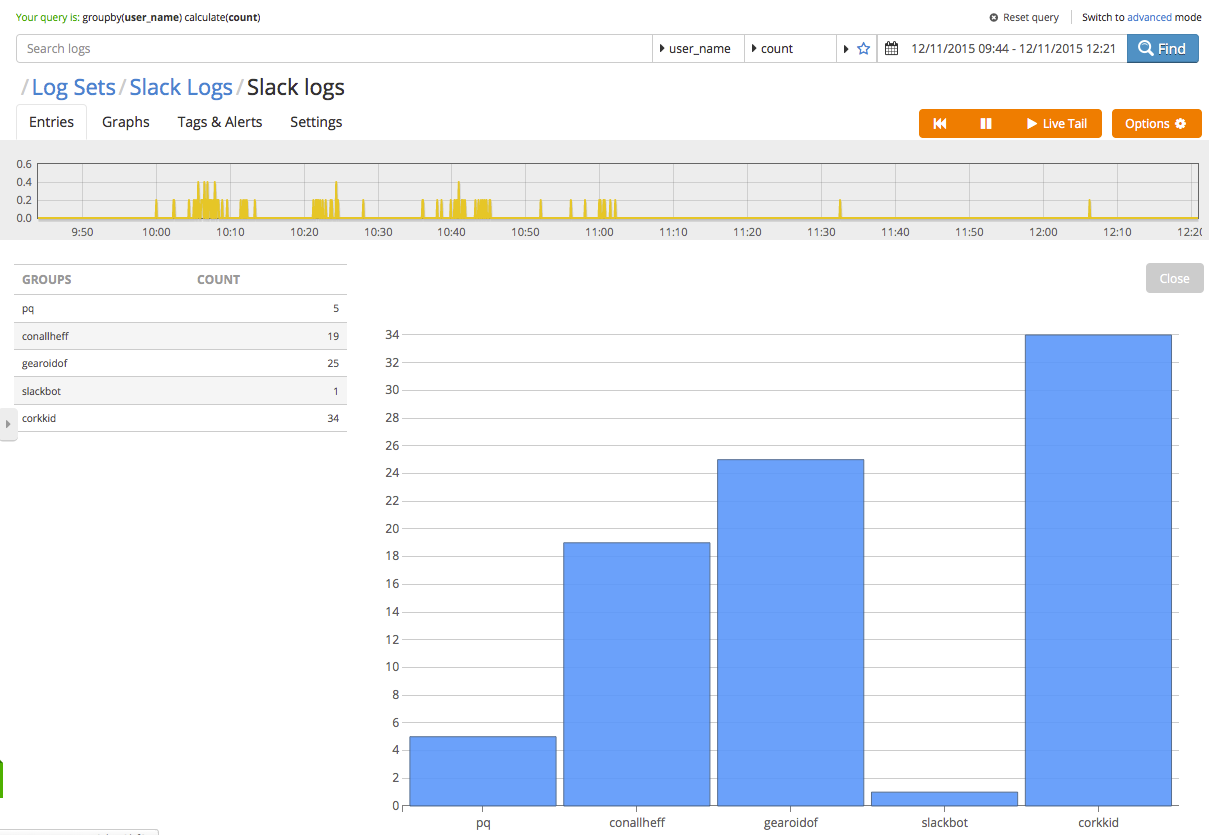Close the bar chart panel

pos(1174,279)
